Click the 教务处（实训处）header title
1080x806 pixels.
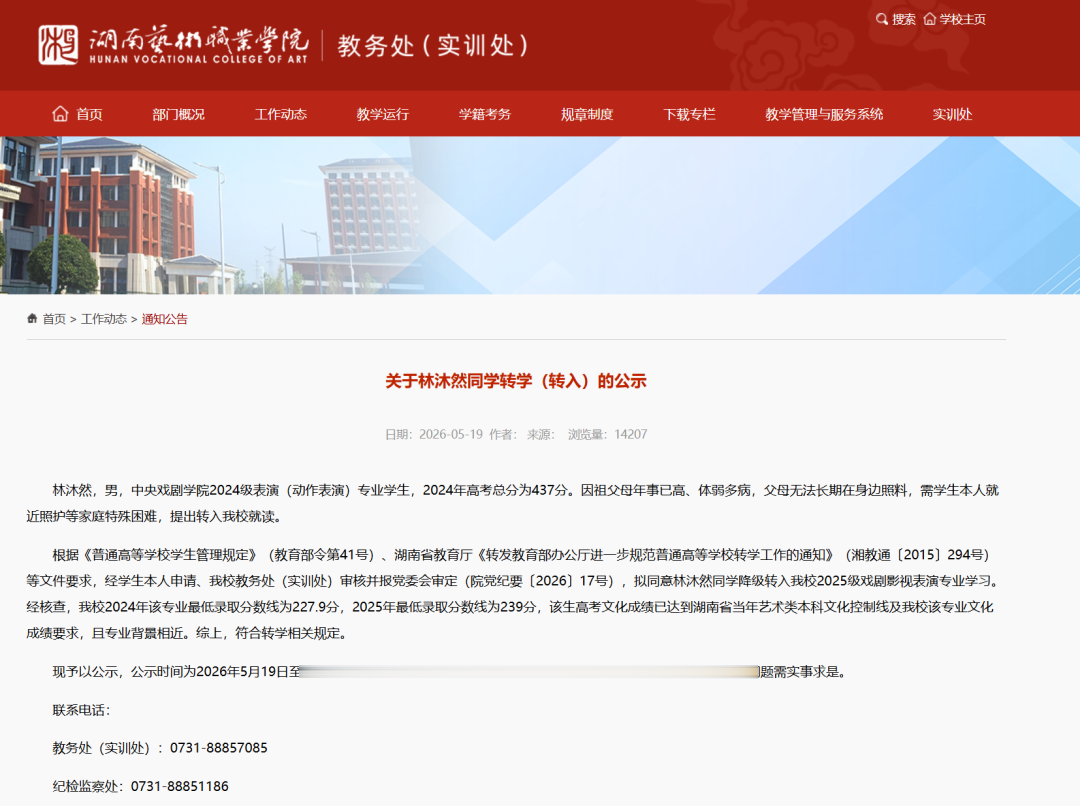(433, 45)
